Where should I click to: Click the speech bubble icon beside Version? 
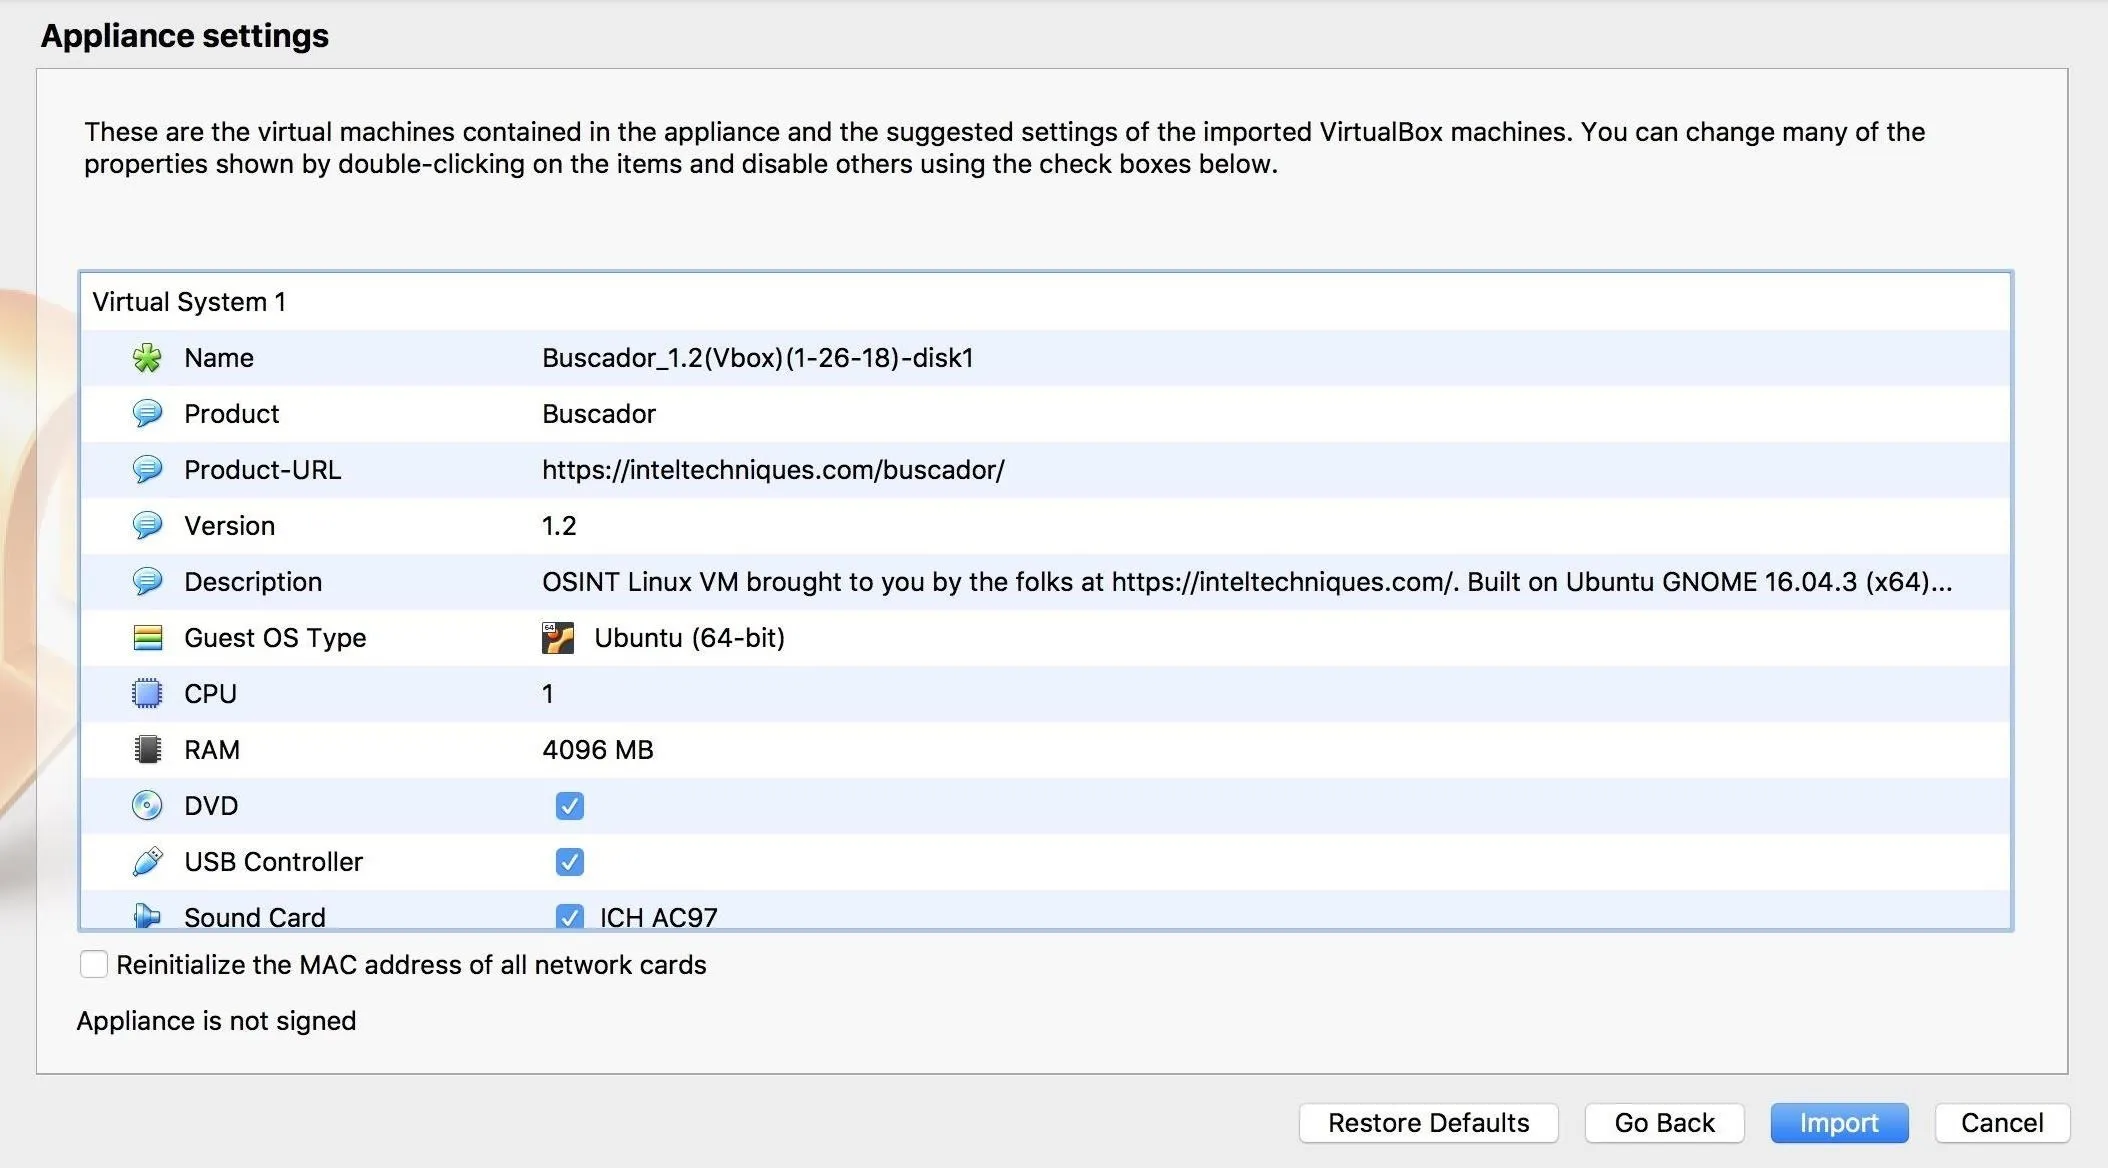click(x=147, y=526)
